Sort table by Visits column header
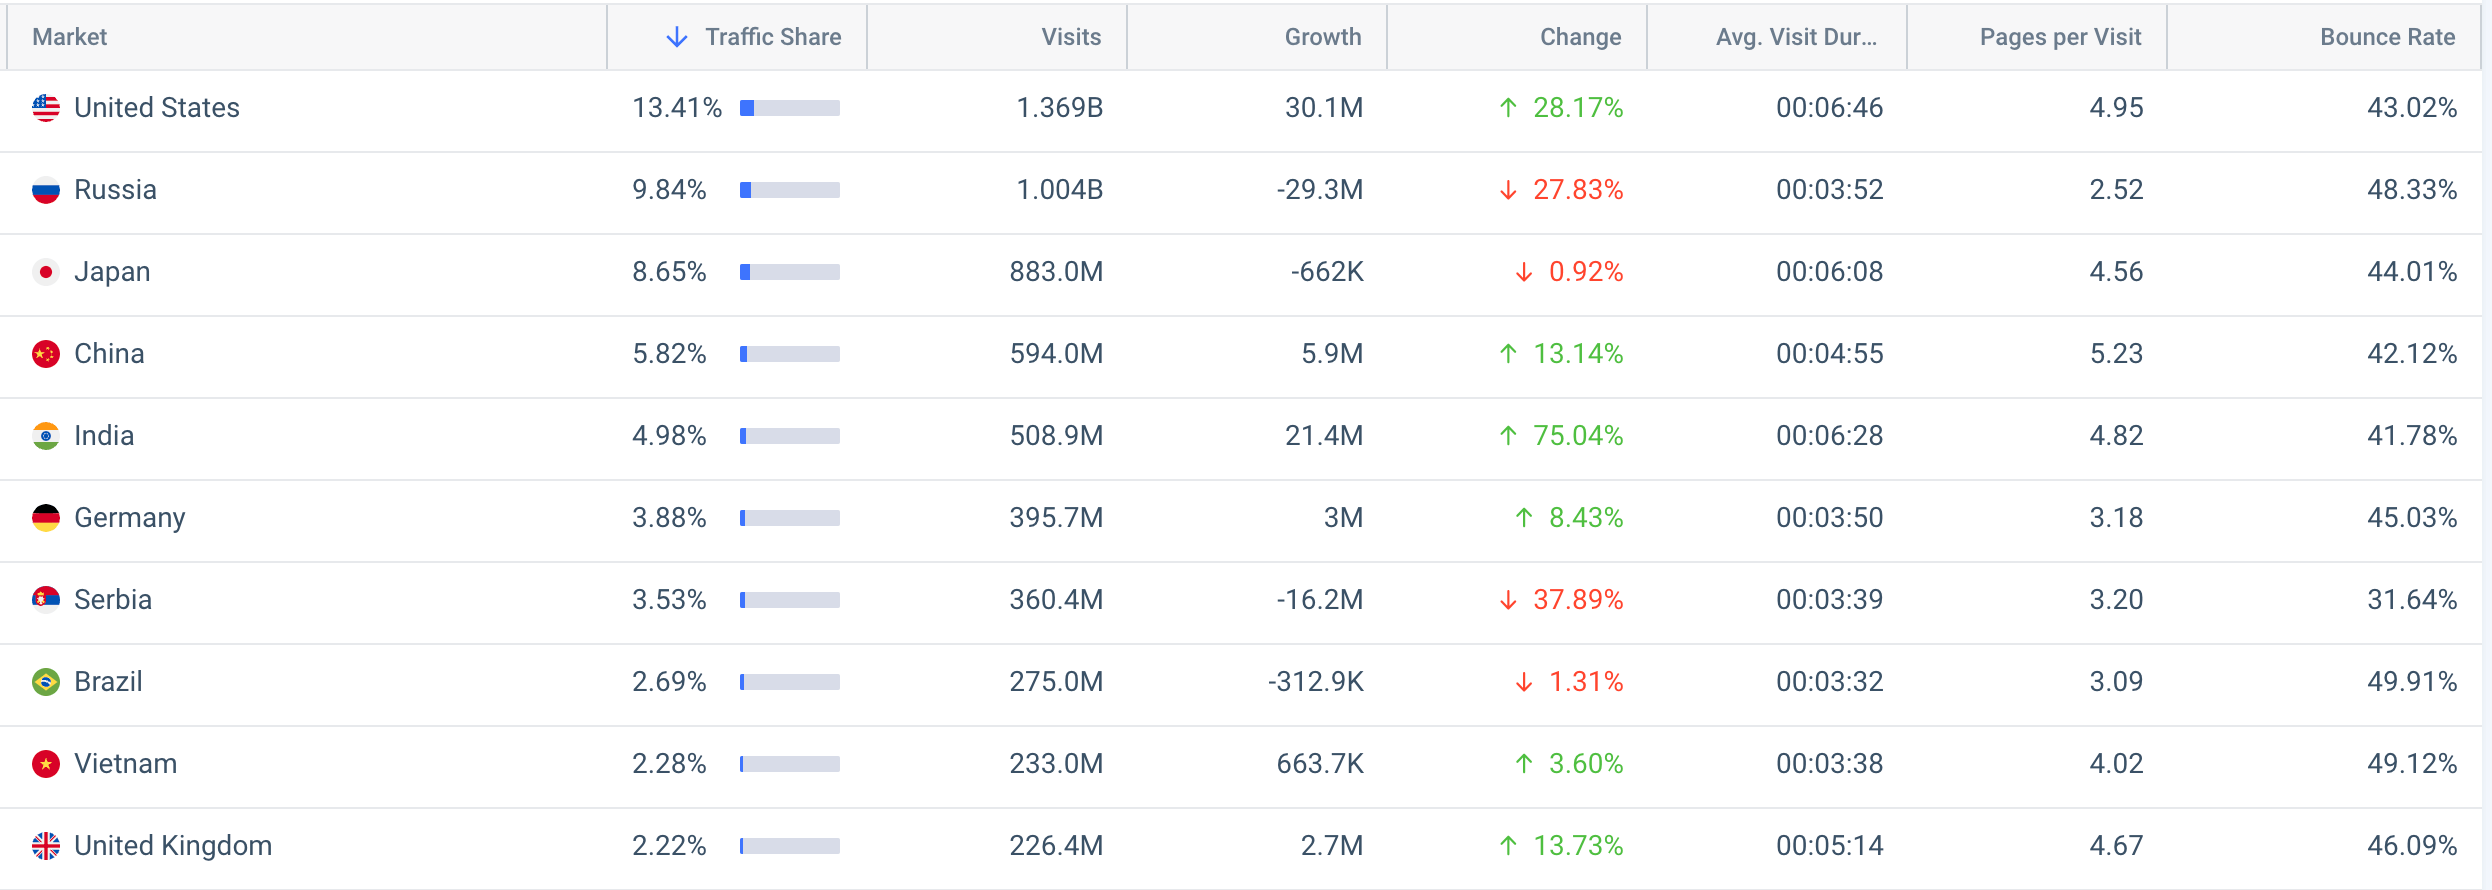Viewport: 2492px width, 890px height. pos(1070,37)
